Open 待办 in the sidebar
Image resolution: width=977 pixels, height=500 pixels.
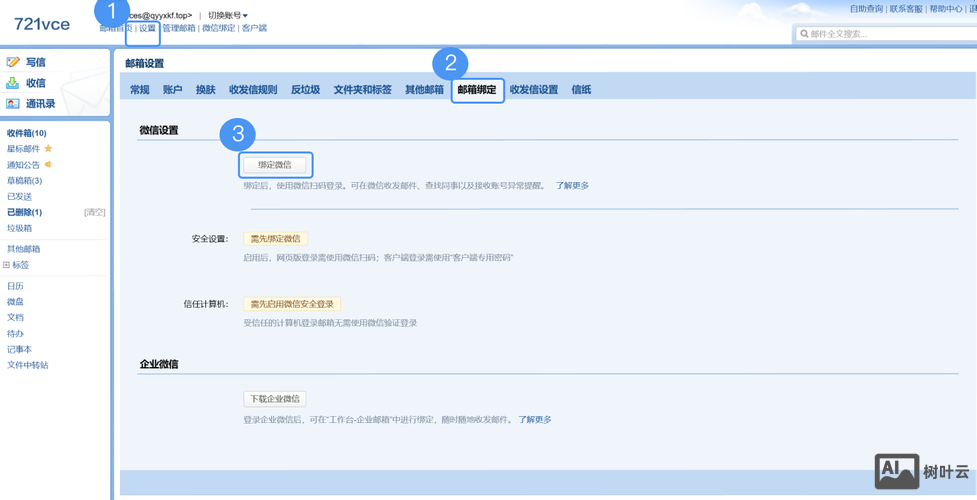click(x=15, y=334)
